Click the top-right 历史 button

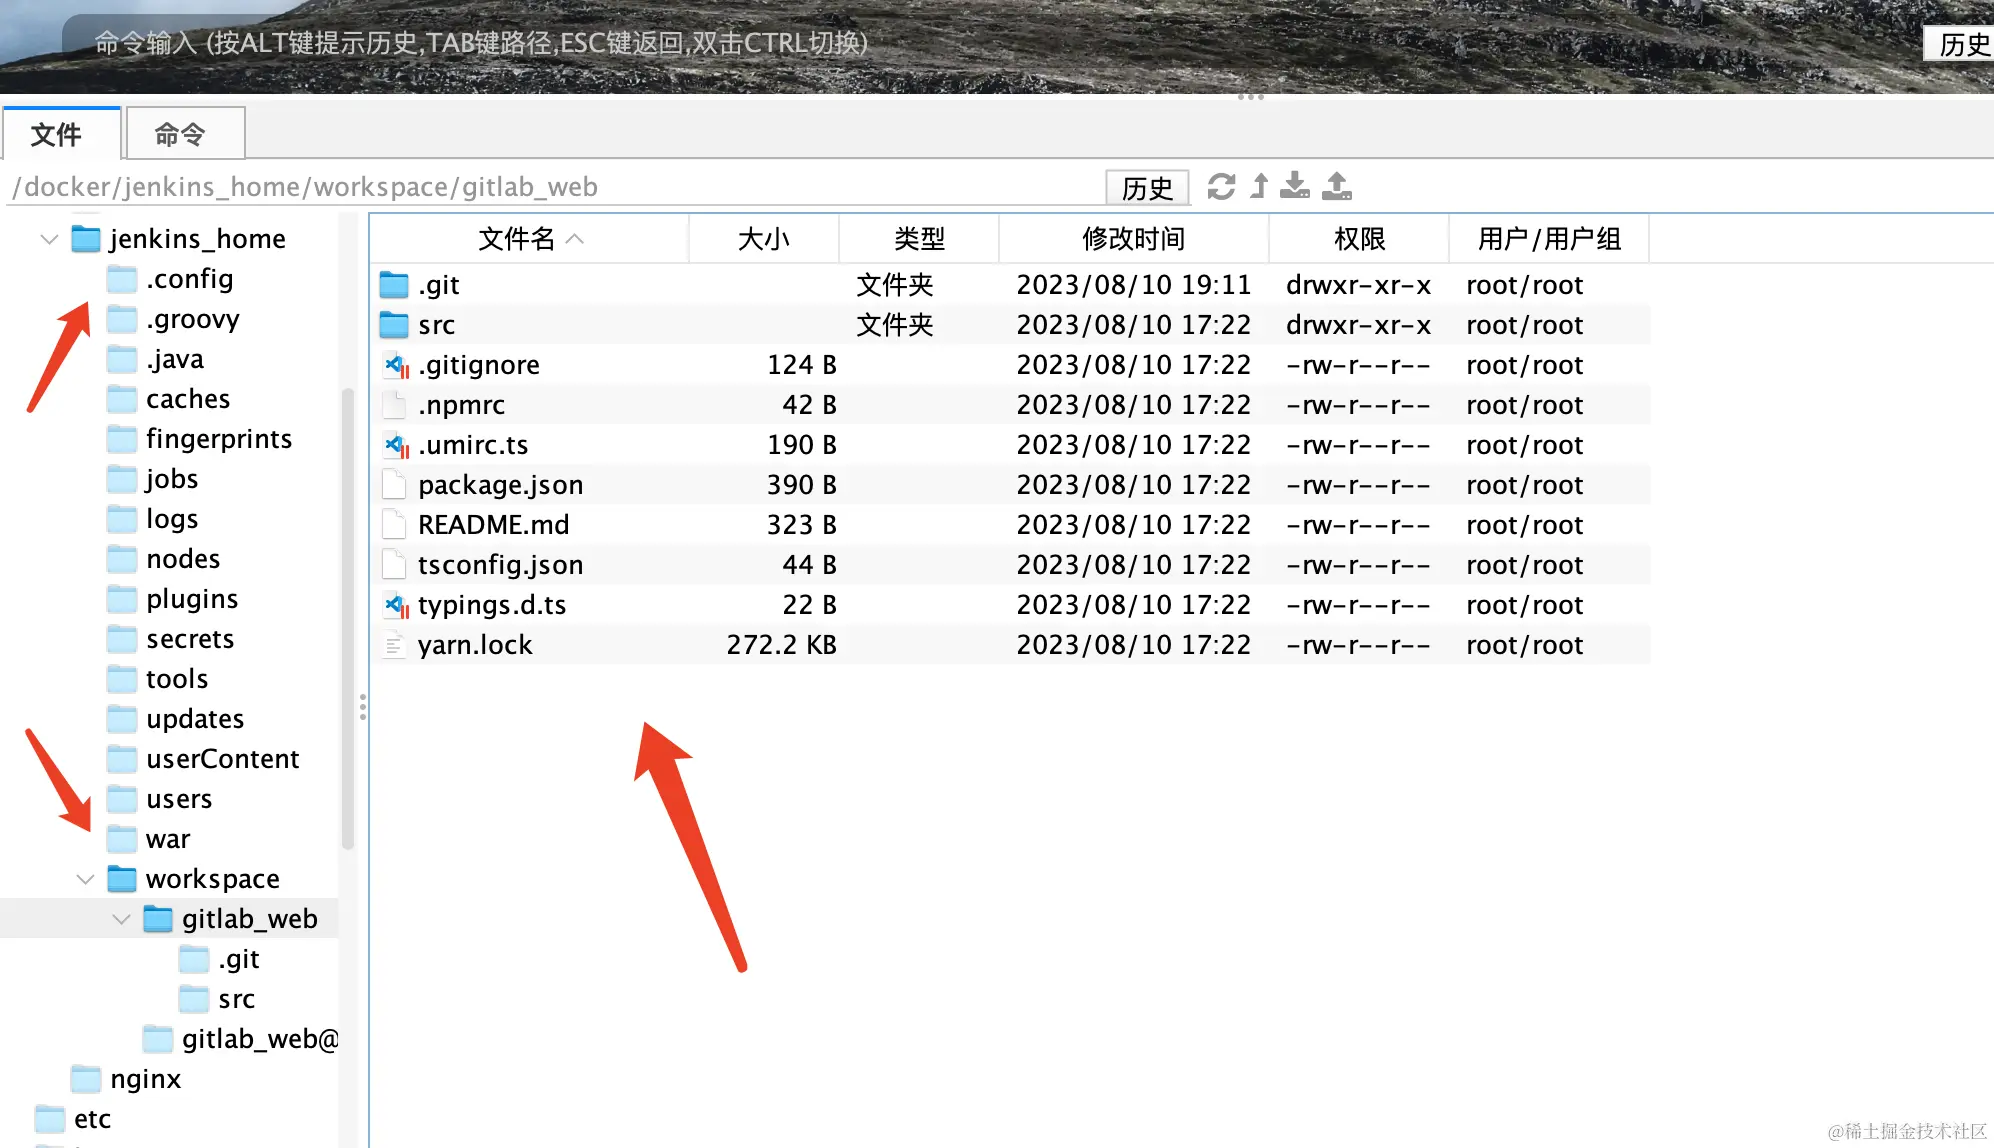coord(1961,44)
